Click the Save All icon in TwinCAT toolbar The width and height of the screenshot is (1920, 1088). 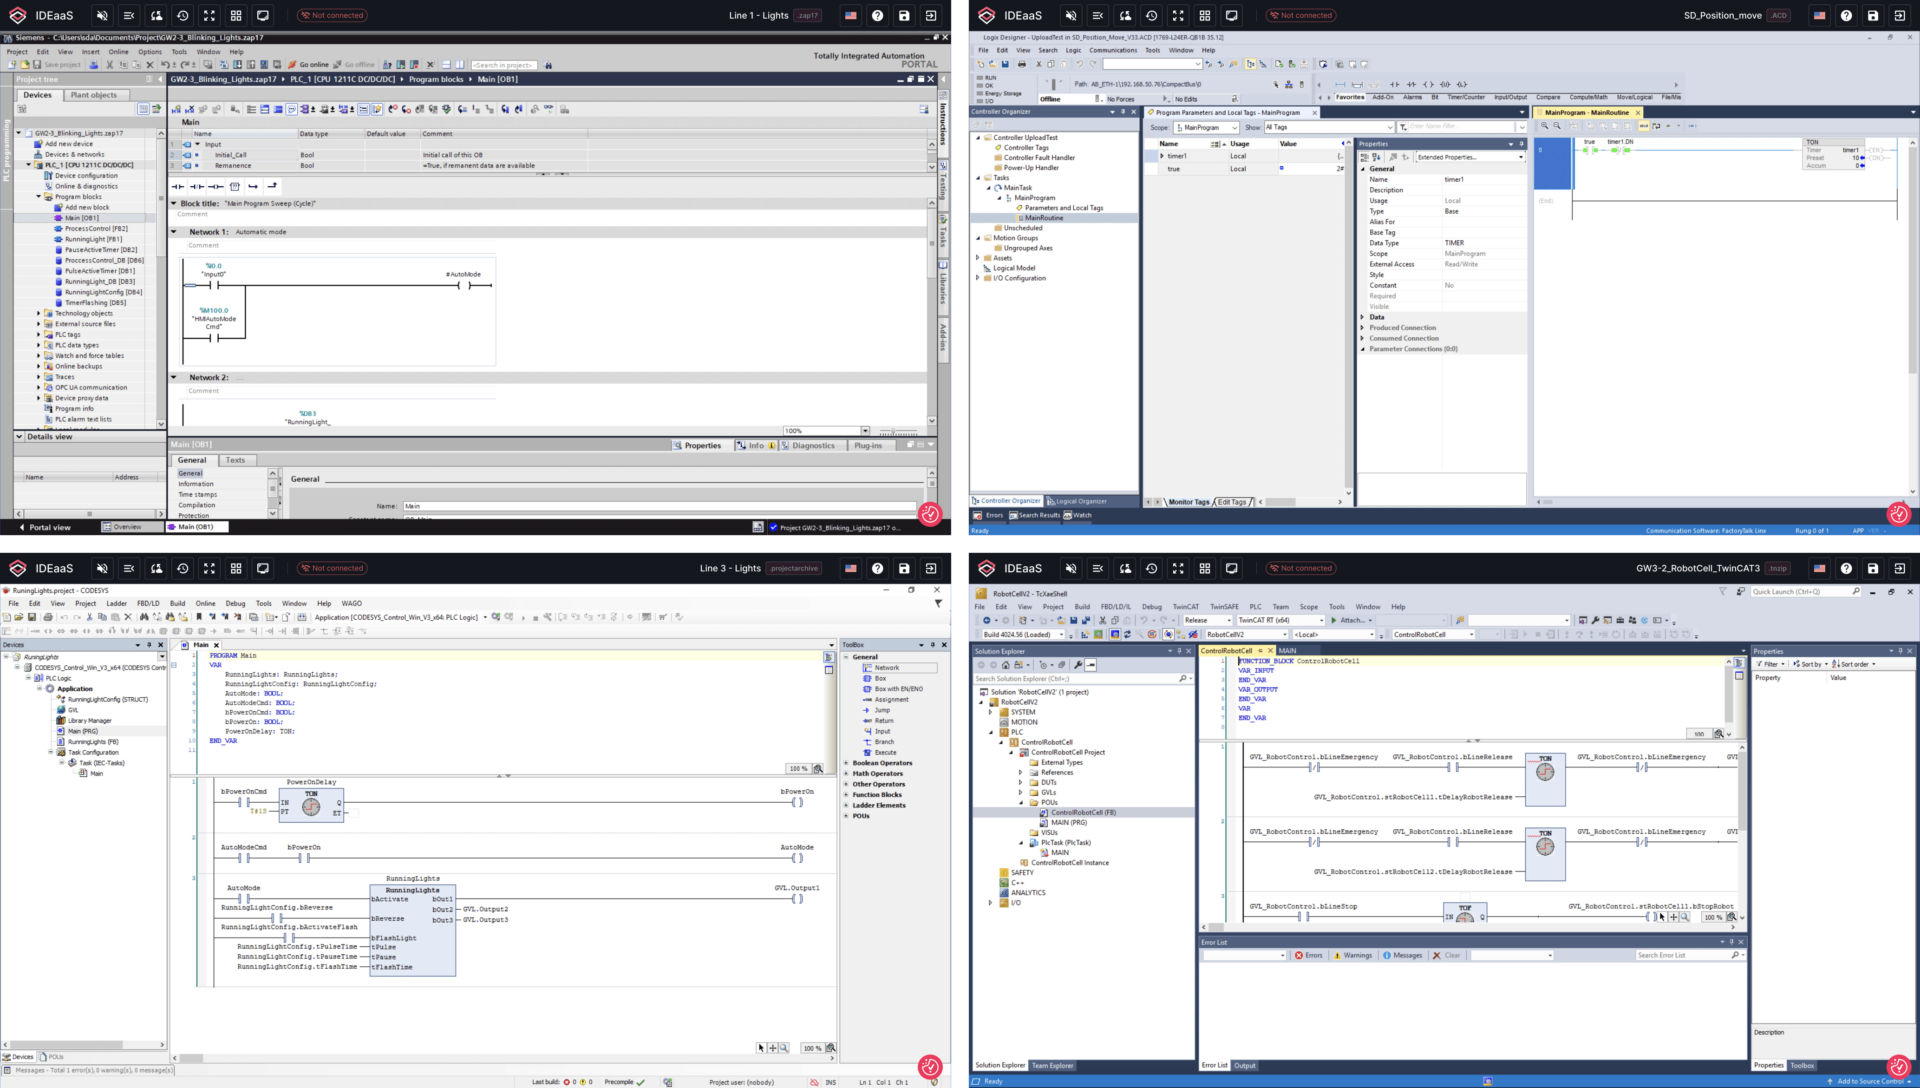tap(1086, 620)
